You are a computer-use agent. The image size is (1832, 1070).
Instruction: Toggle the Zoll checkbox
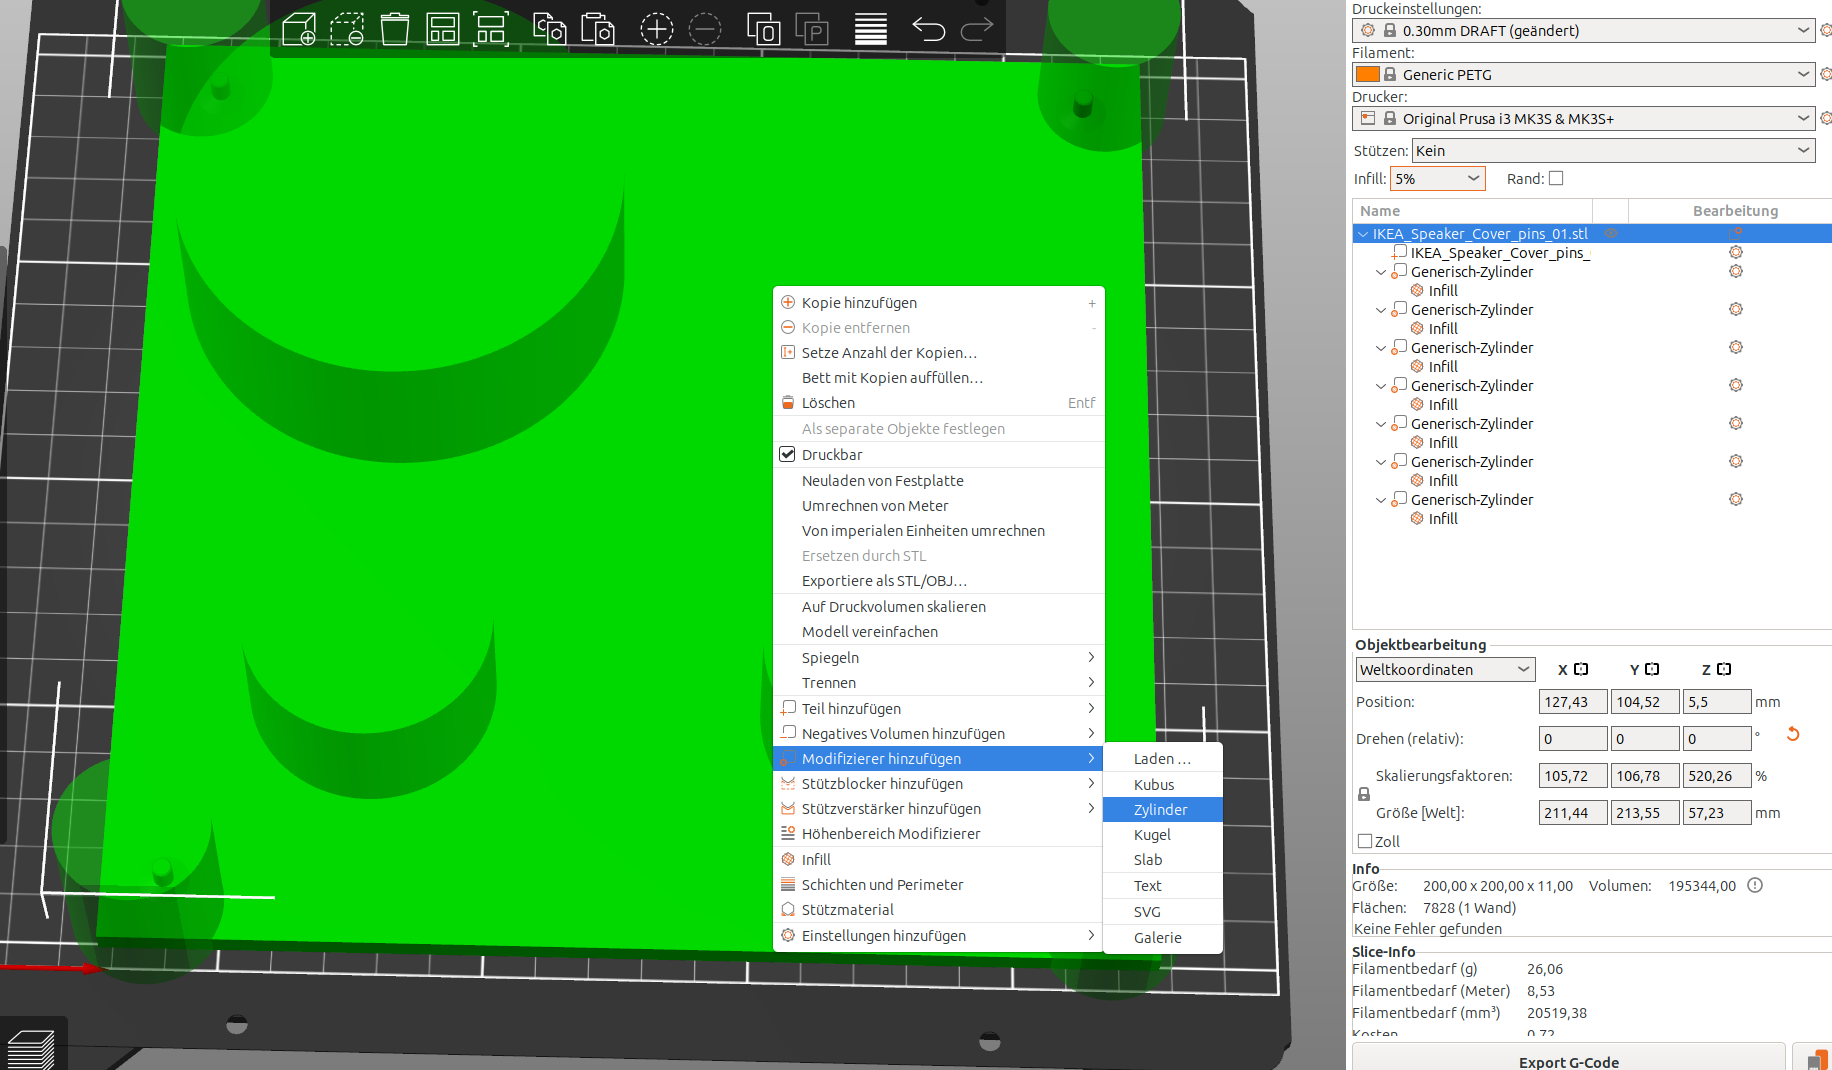click(x=1365, y=841)
